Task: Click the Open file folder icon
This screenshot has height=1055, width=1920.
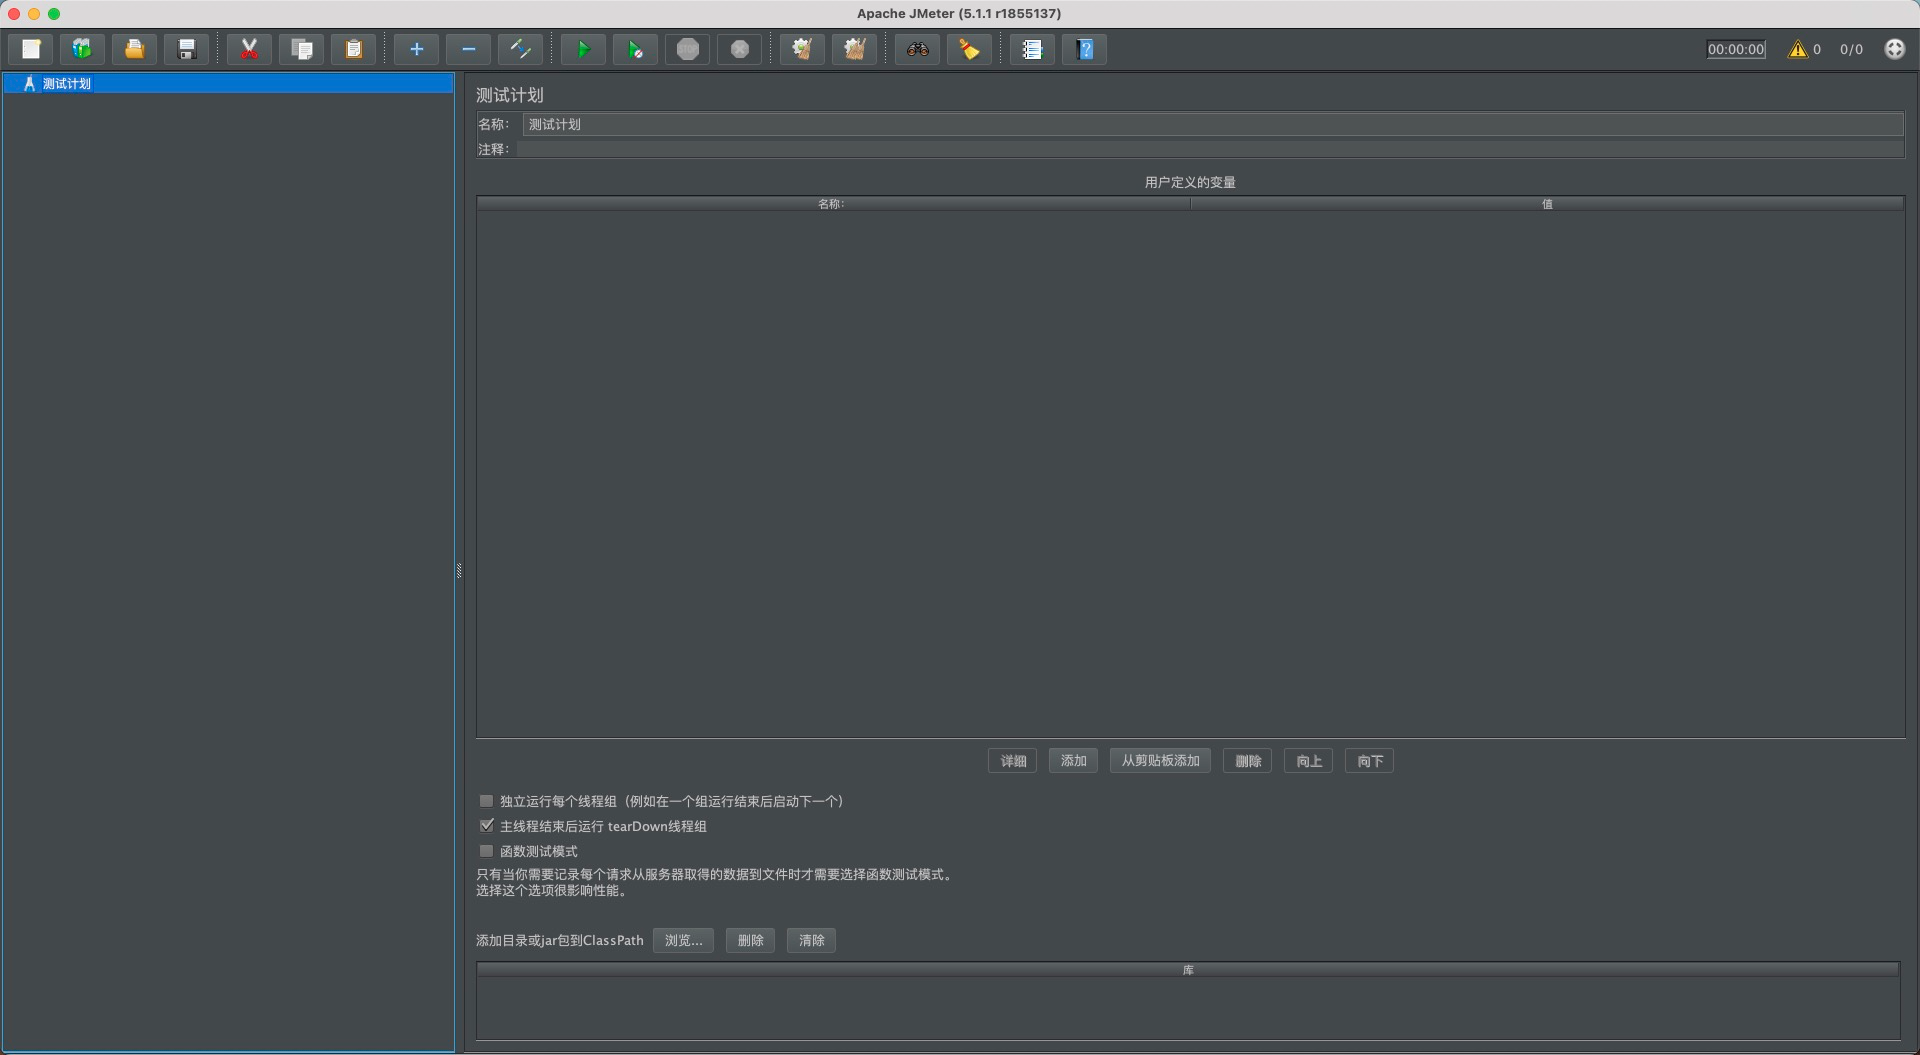Action: tap(134, 49)
